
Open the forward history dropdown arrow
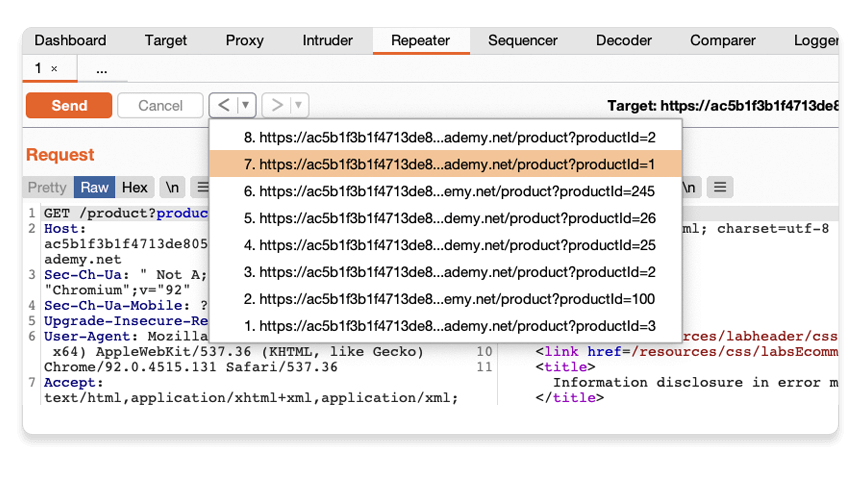click(298, 105)
